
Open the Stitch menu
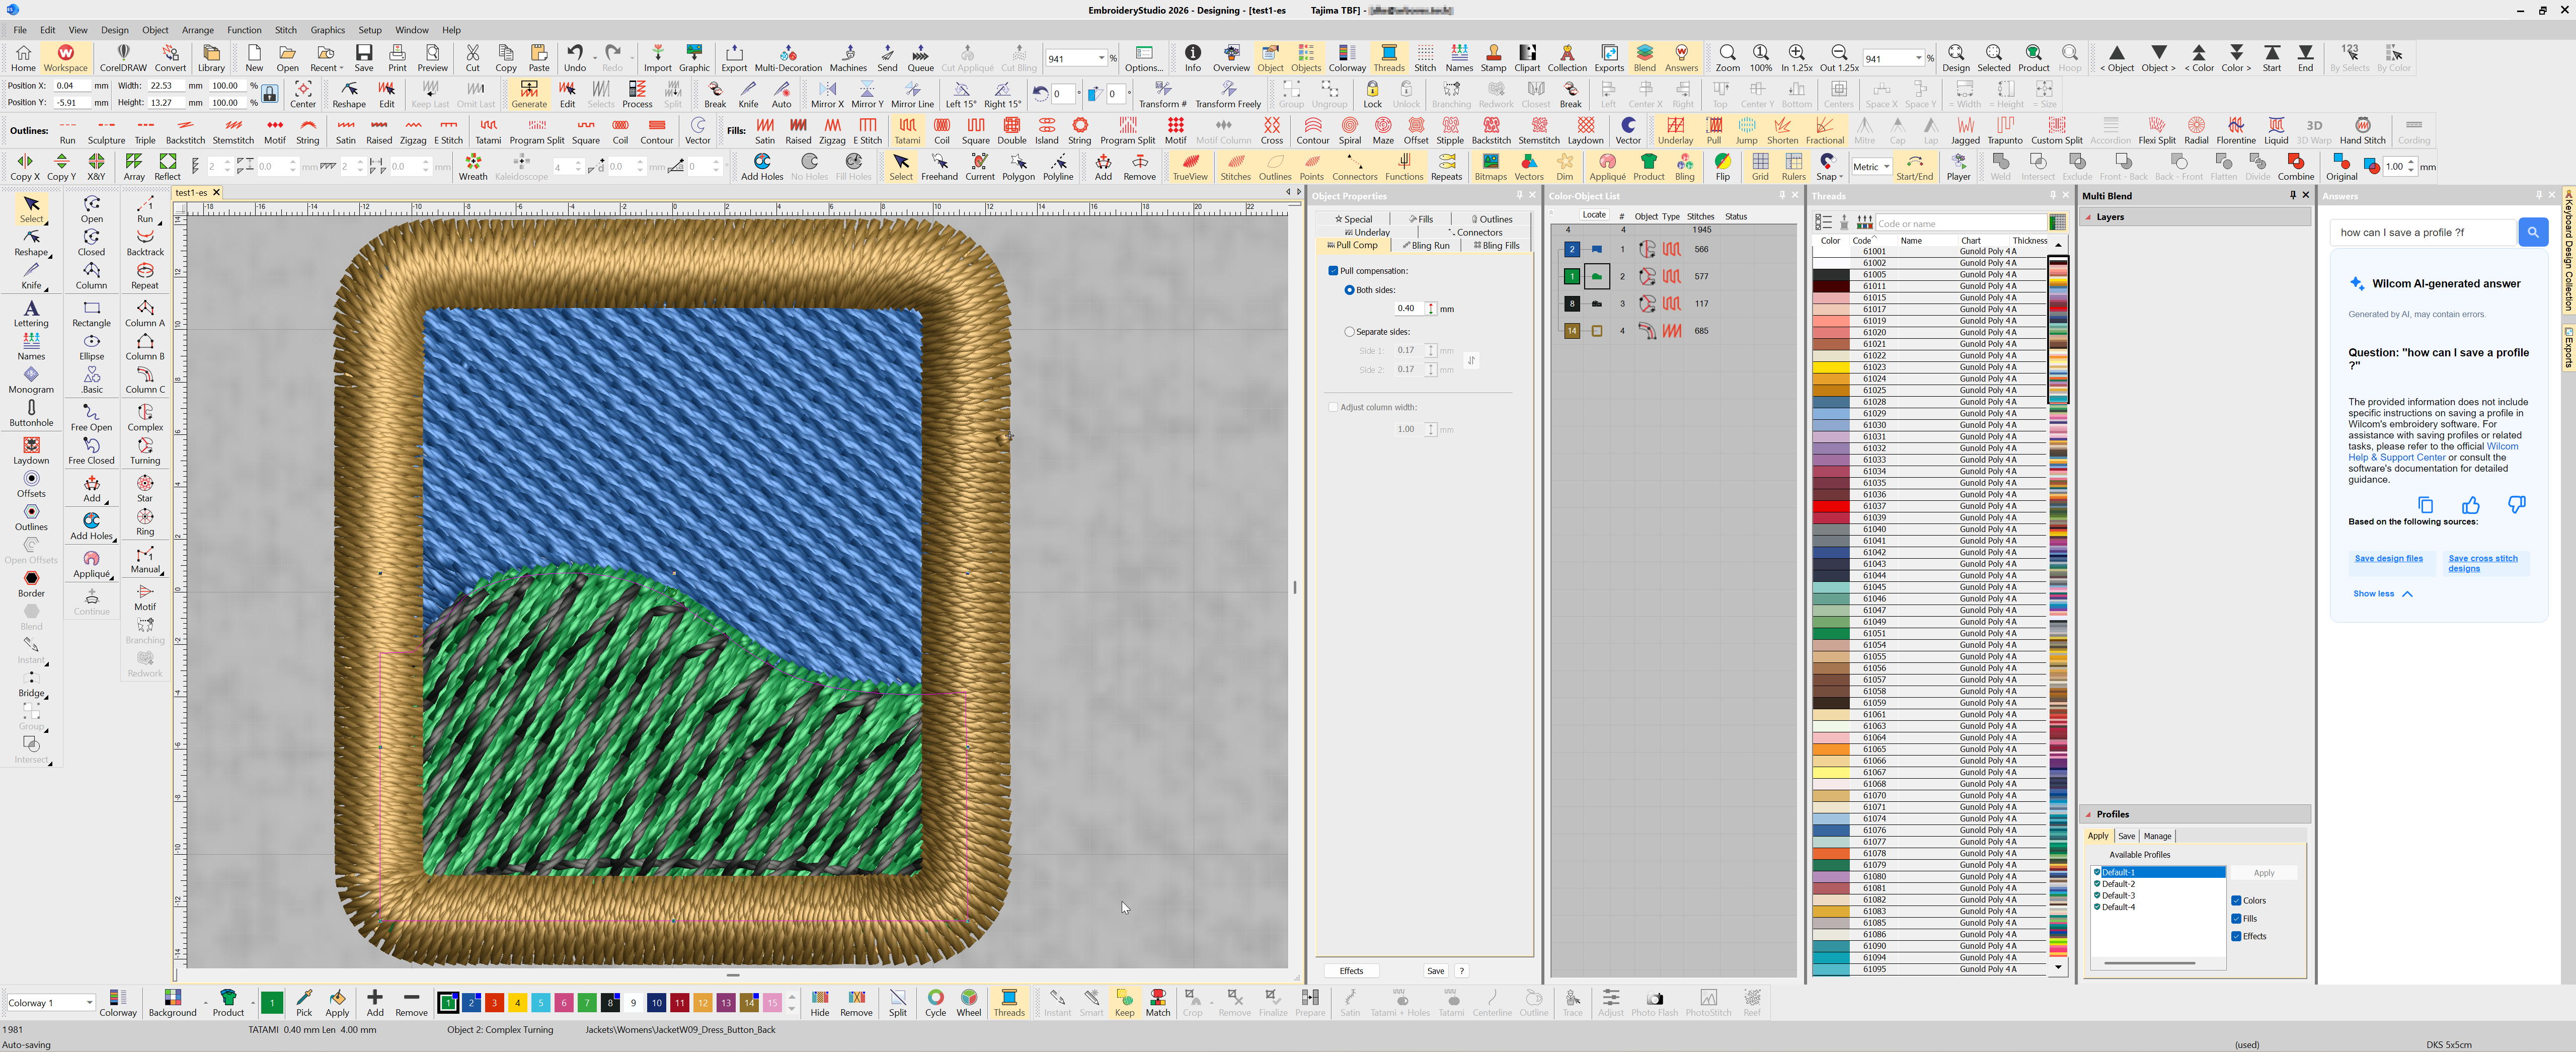(285, 30)
